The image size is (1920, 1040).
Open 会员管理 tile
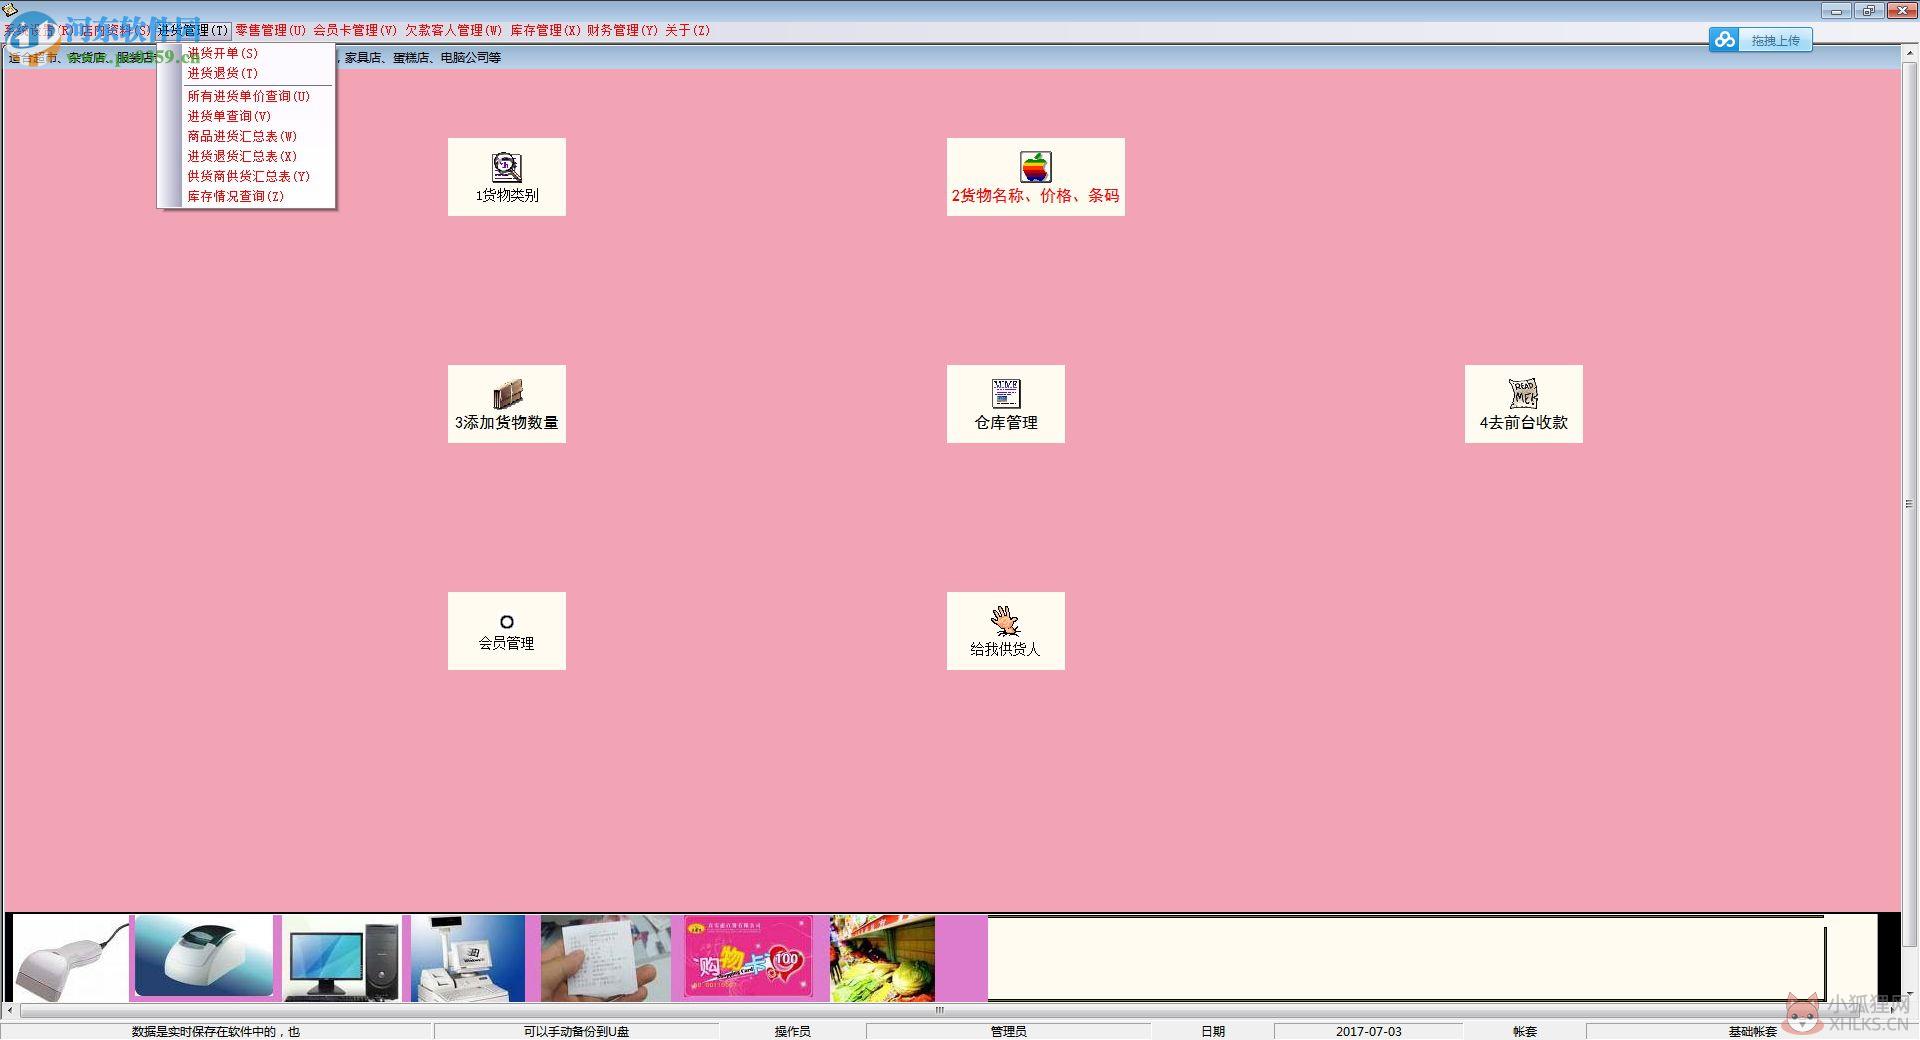[506, 631]
